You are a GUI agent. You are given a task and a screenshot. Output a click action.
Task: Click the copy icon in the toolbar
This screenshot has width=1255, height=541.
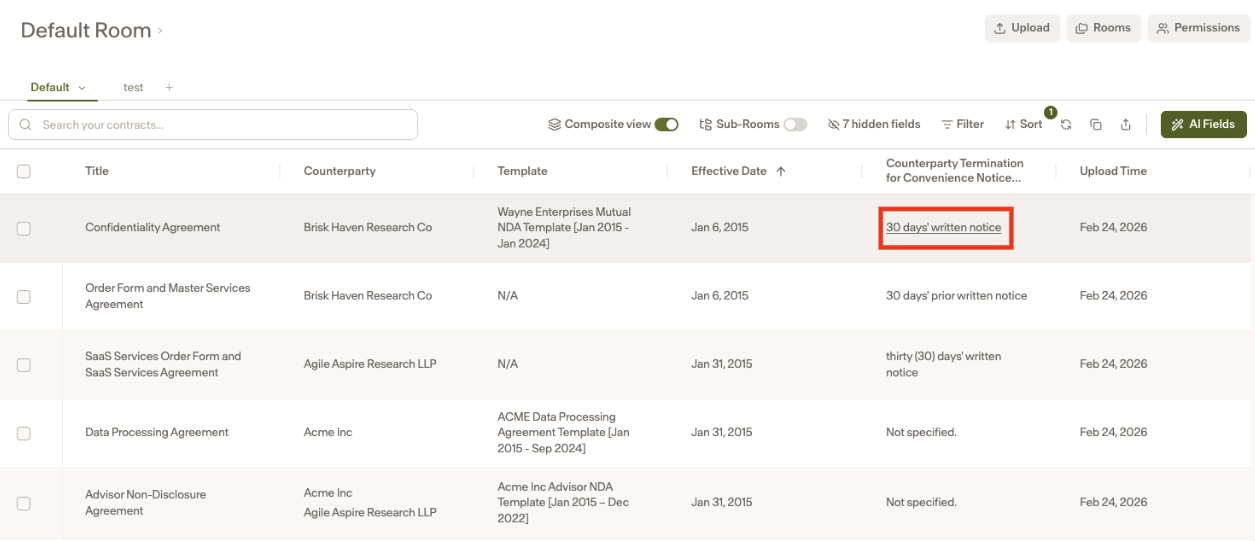pyautogui.click(x=1096, y=125)
